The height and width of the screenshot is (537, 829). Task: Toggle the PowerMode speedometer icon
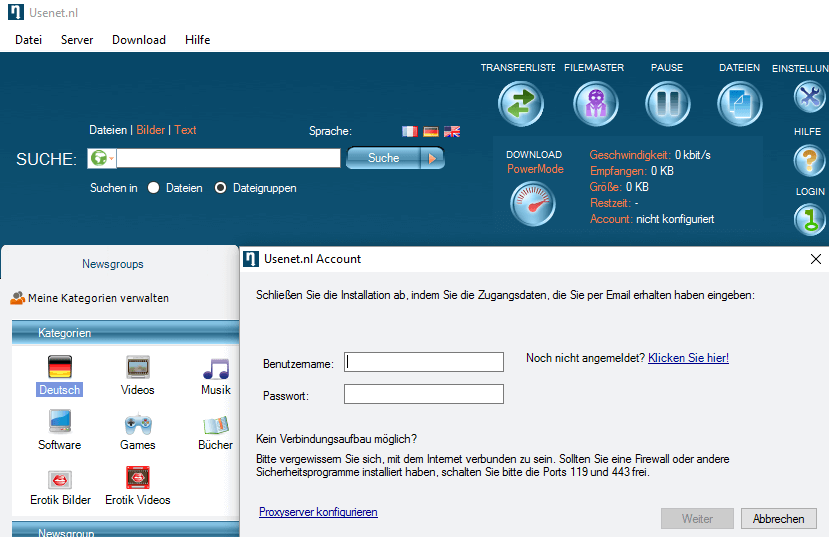pyautogui.click(x=533, y=204)
